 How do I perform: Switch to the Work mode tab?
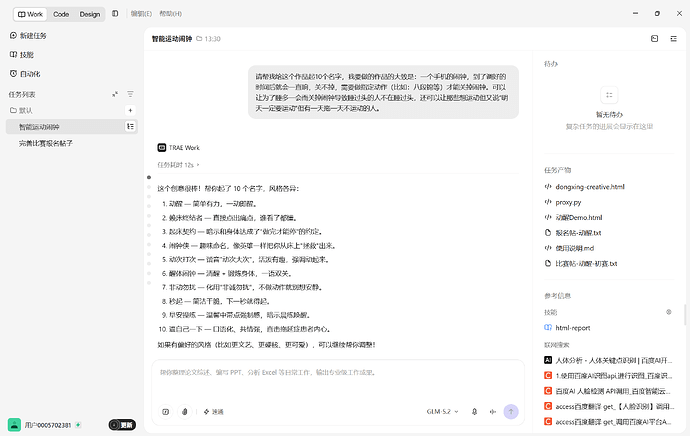tap(30, 14)
